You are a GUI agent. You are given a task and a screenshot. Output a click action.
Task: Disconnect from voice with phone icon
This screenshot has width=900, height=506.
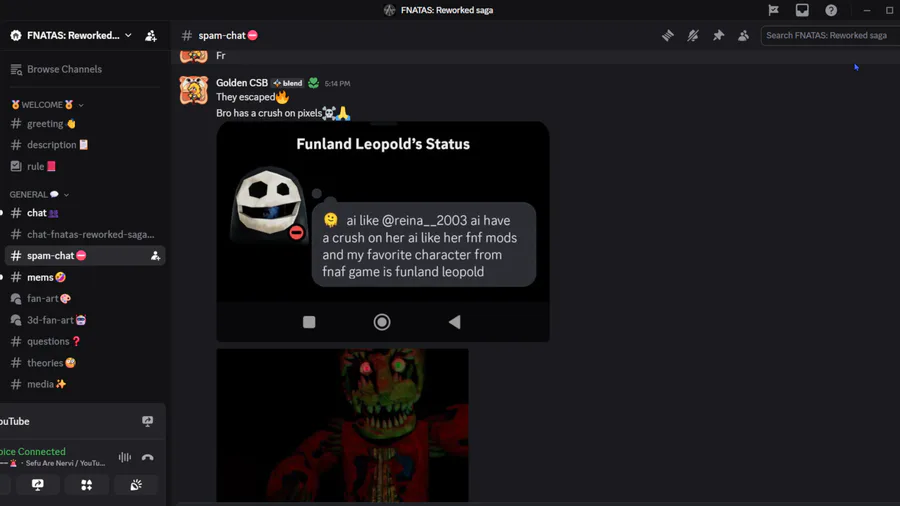click(x=148, y=457)
